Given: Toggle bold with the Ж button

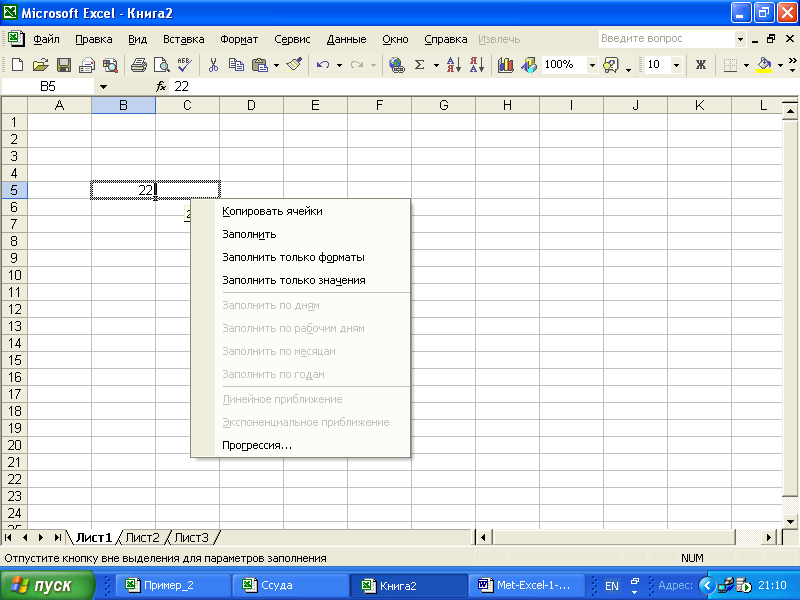Looking at the screenshot, I should tap(701, 65).
